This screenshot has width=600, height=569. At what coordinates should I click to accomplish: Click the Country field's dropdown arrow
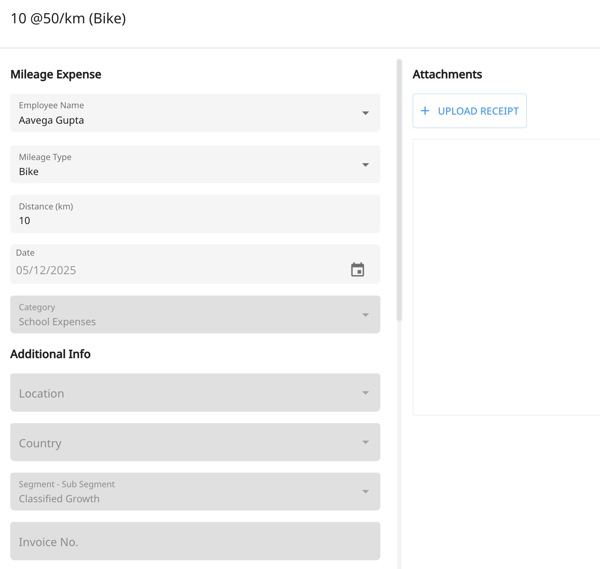[365, 442]
